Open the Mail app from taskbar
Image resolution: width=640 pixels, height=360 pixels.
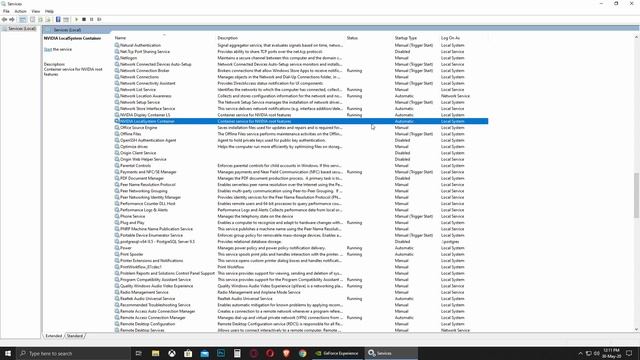(204, 353)
